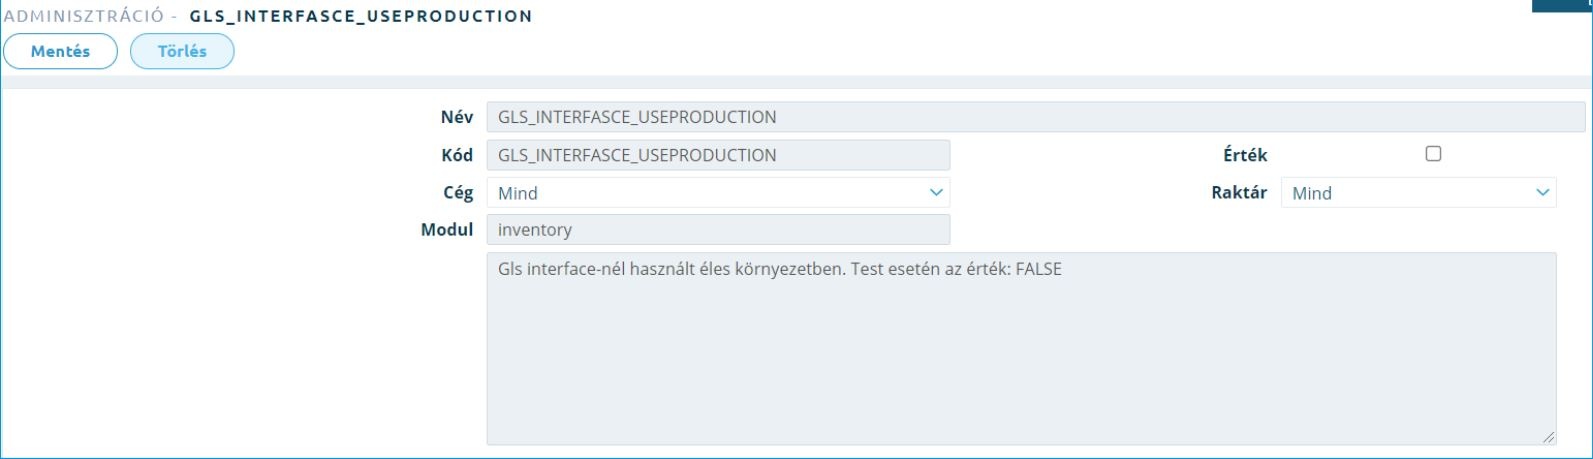Click the Mentés save button

point(60,51)
